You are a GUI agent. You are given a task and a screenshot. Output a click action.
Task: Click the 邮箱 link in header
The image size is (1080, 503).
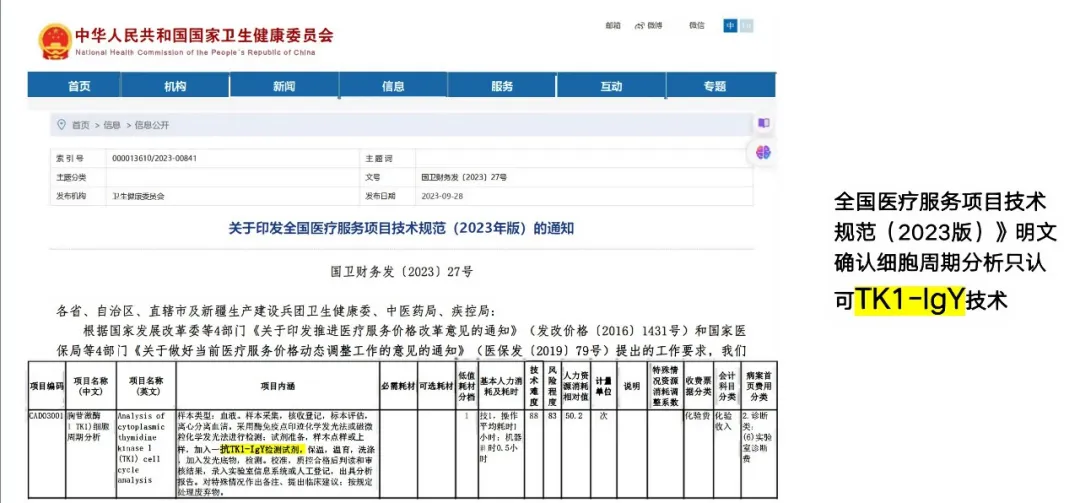coord(612,26)
